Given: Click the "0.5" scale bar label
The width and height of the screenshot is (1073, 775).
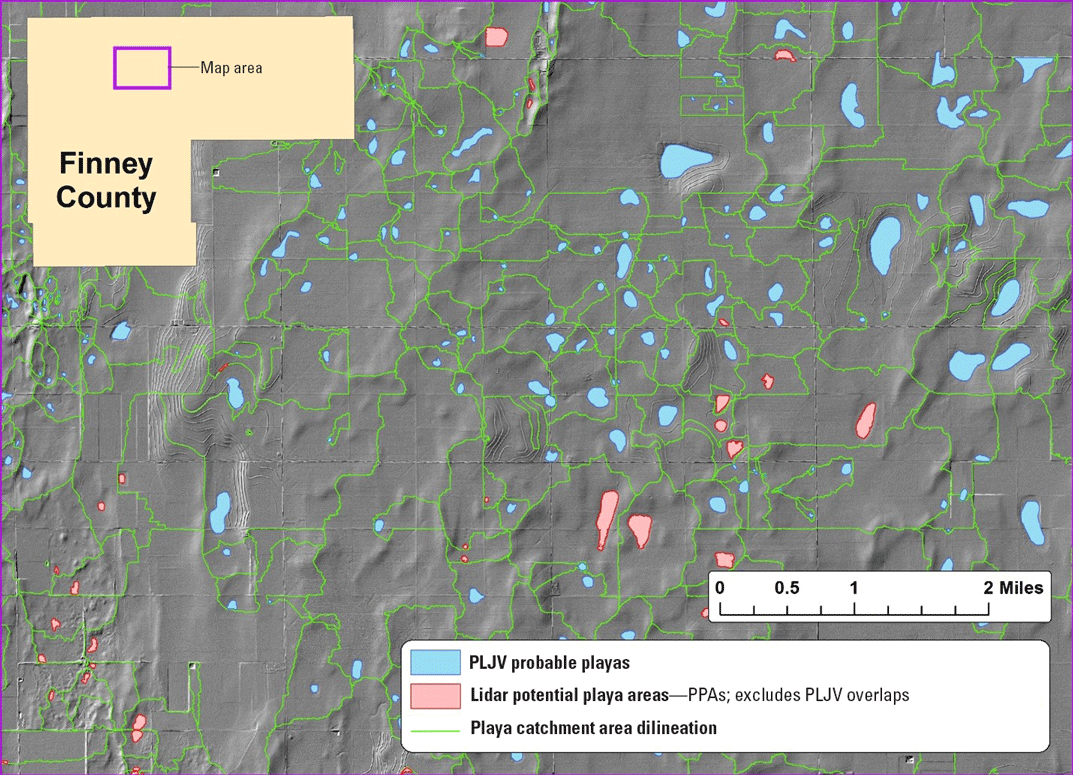Looking at the screenshot, I should [787, 587].
